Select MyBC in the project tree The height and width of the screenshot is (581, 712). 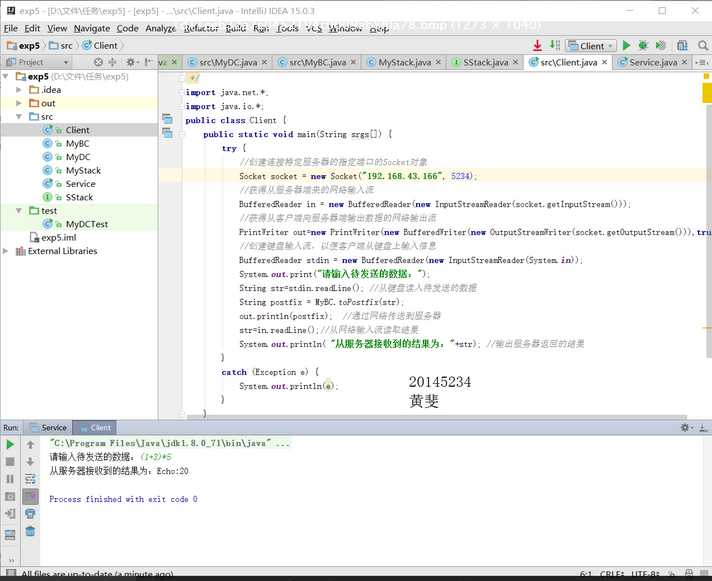pyautogui.click(x=78, y=143)
